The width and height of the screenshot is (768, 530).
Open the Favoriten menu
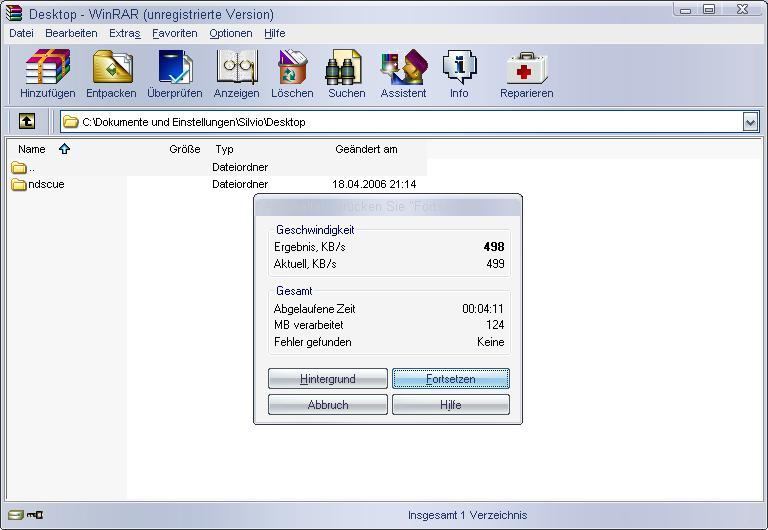(175, 33)
